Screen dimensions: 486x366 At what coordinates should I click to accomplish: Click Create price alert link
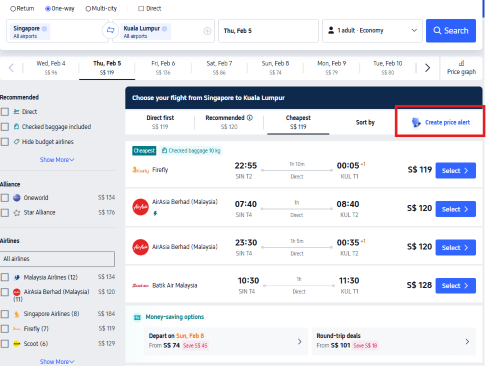(447, 122)
